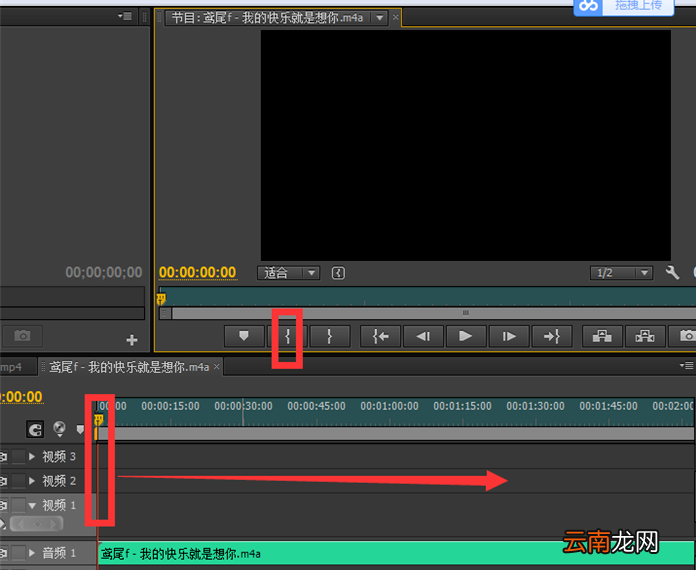The height and width of the screenshot is (570, 696).
Task: Click the 视频 3 track name
Action: pyautogui.click(x=59, y=456)
